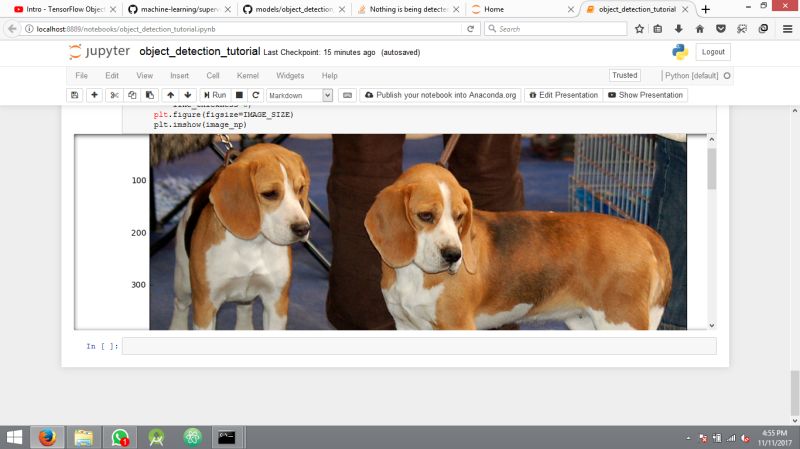
Task: Click the localhost URL address bar
Action: coord(245,29)
